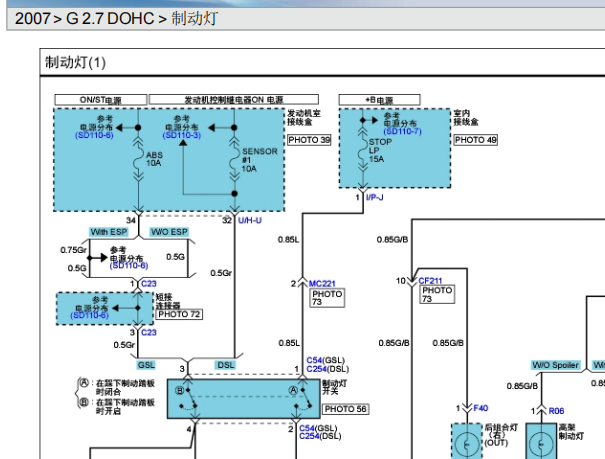
Task: Open PHOTO 49 interior junction box
Action: tap(475, 140)
